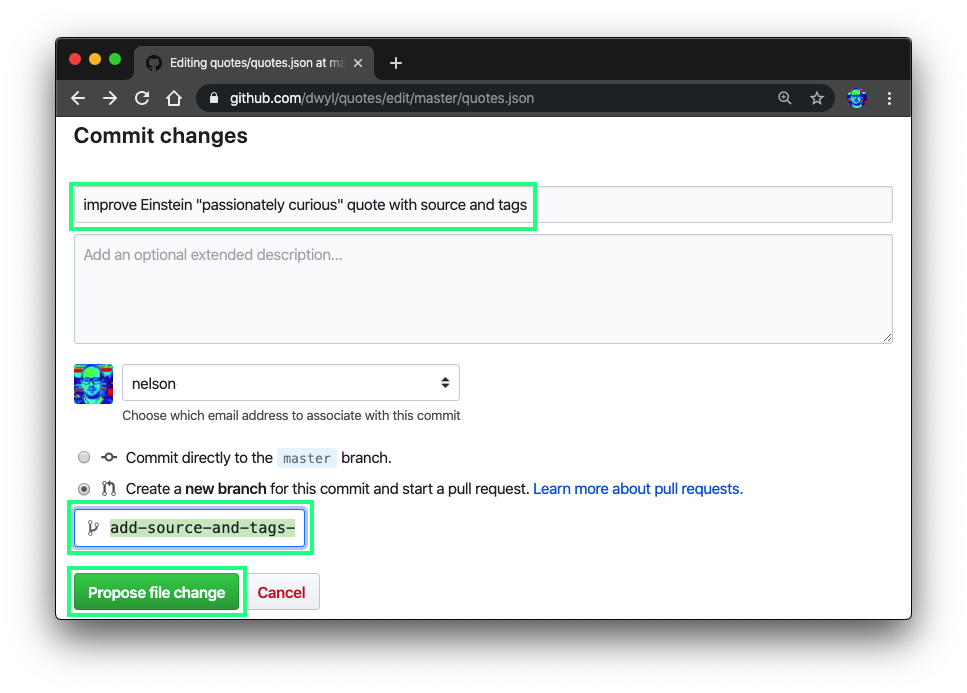This screenshot has width=967, height=693.
Task: Reload the page
Action: pos(141,98)
